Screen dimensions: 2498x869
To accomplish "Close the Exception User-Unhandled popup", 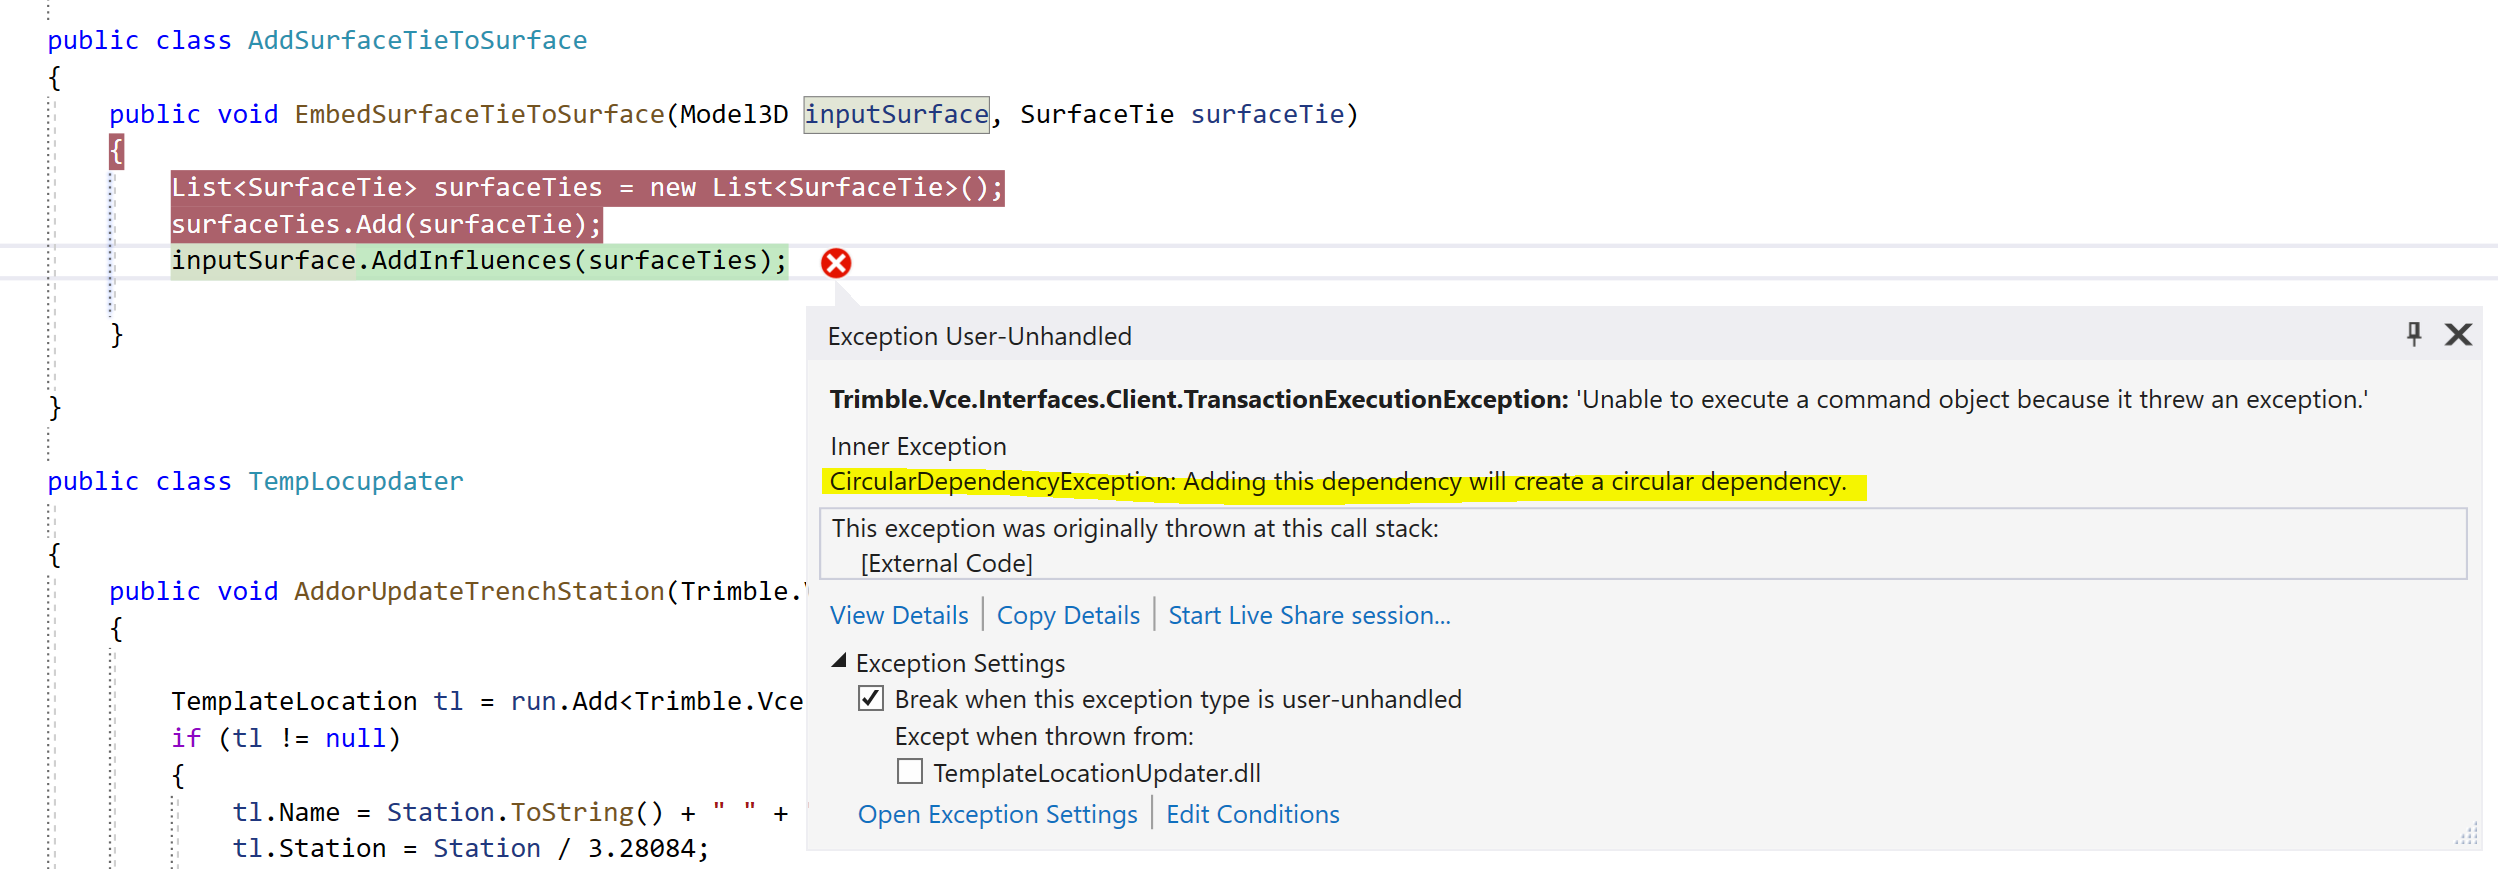I will [x=2458, y=334].
